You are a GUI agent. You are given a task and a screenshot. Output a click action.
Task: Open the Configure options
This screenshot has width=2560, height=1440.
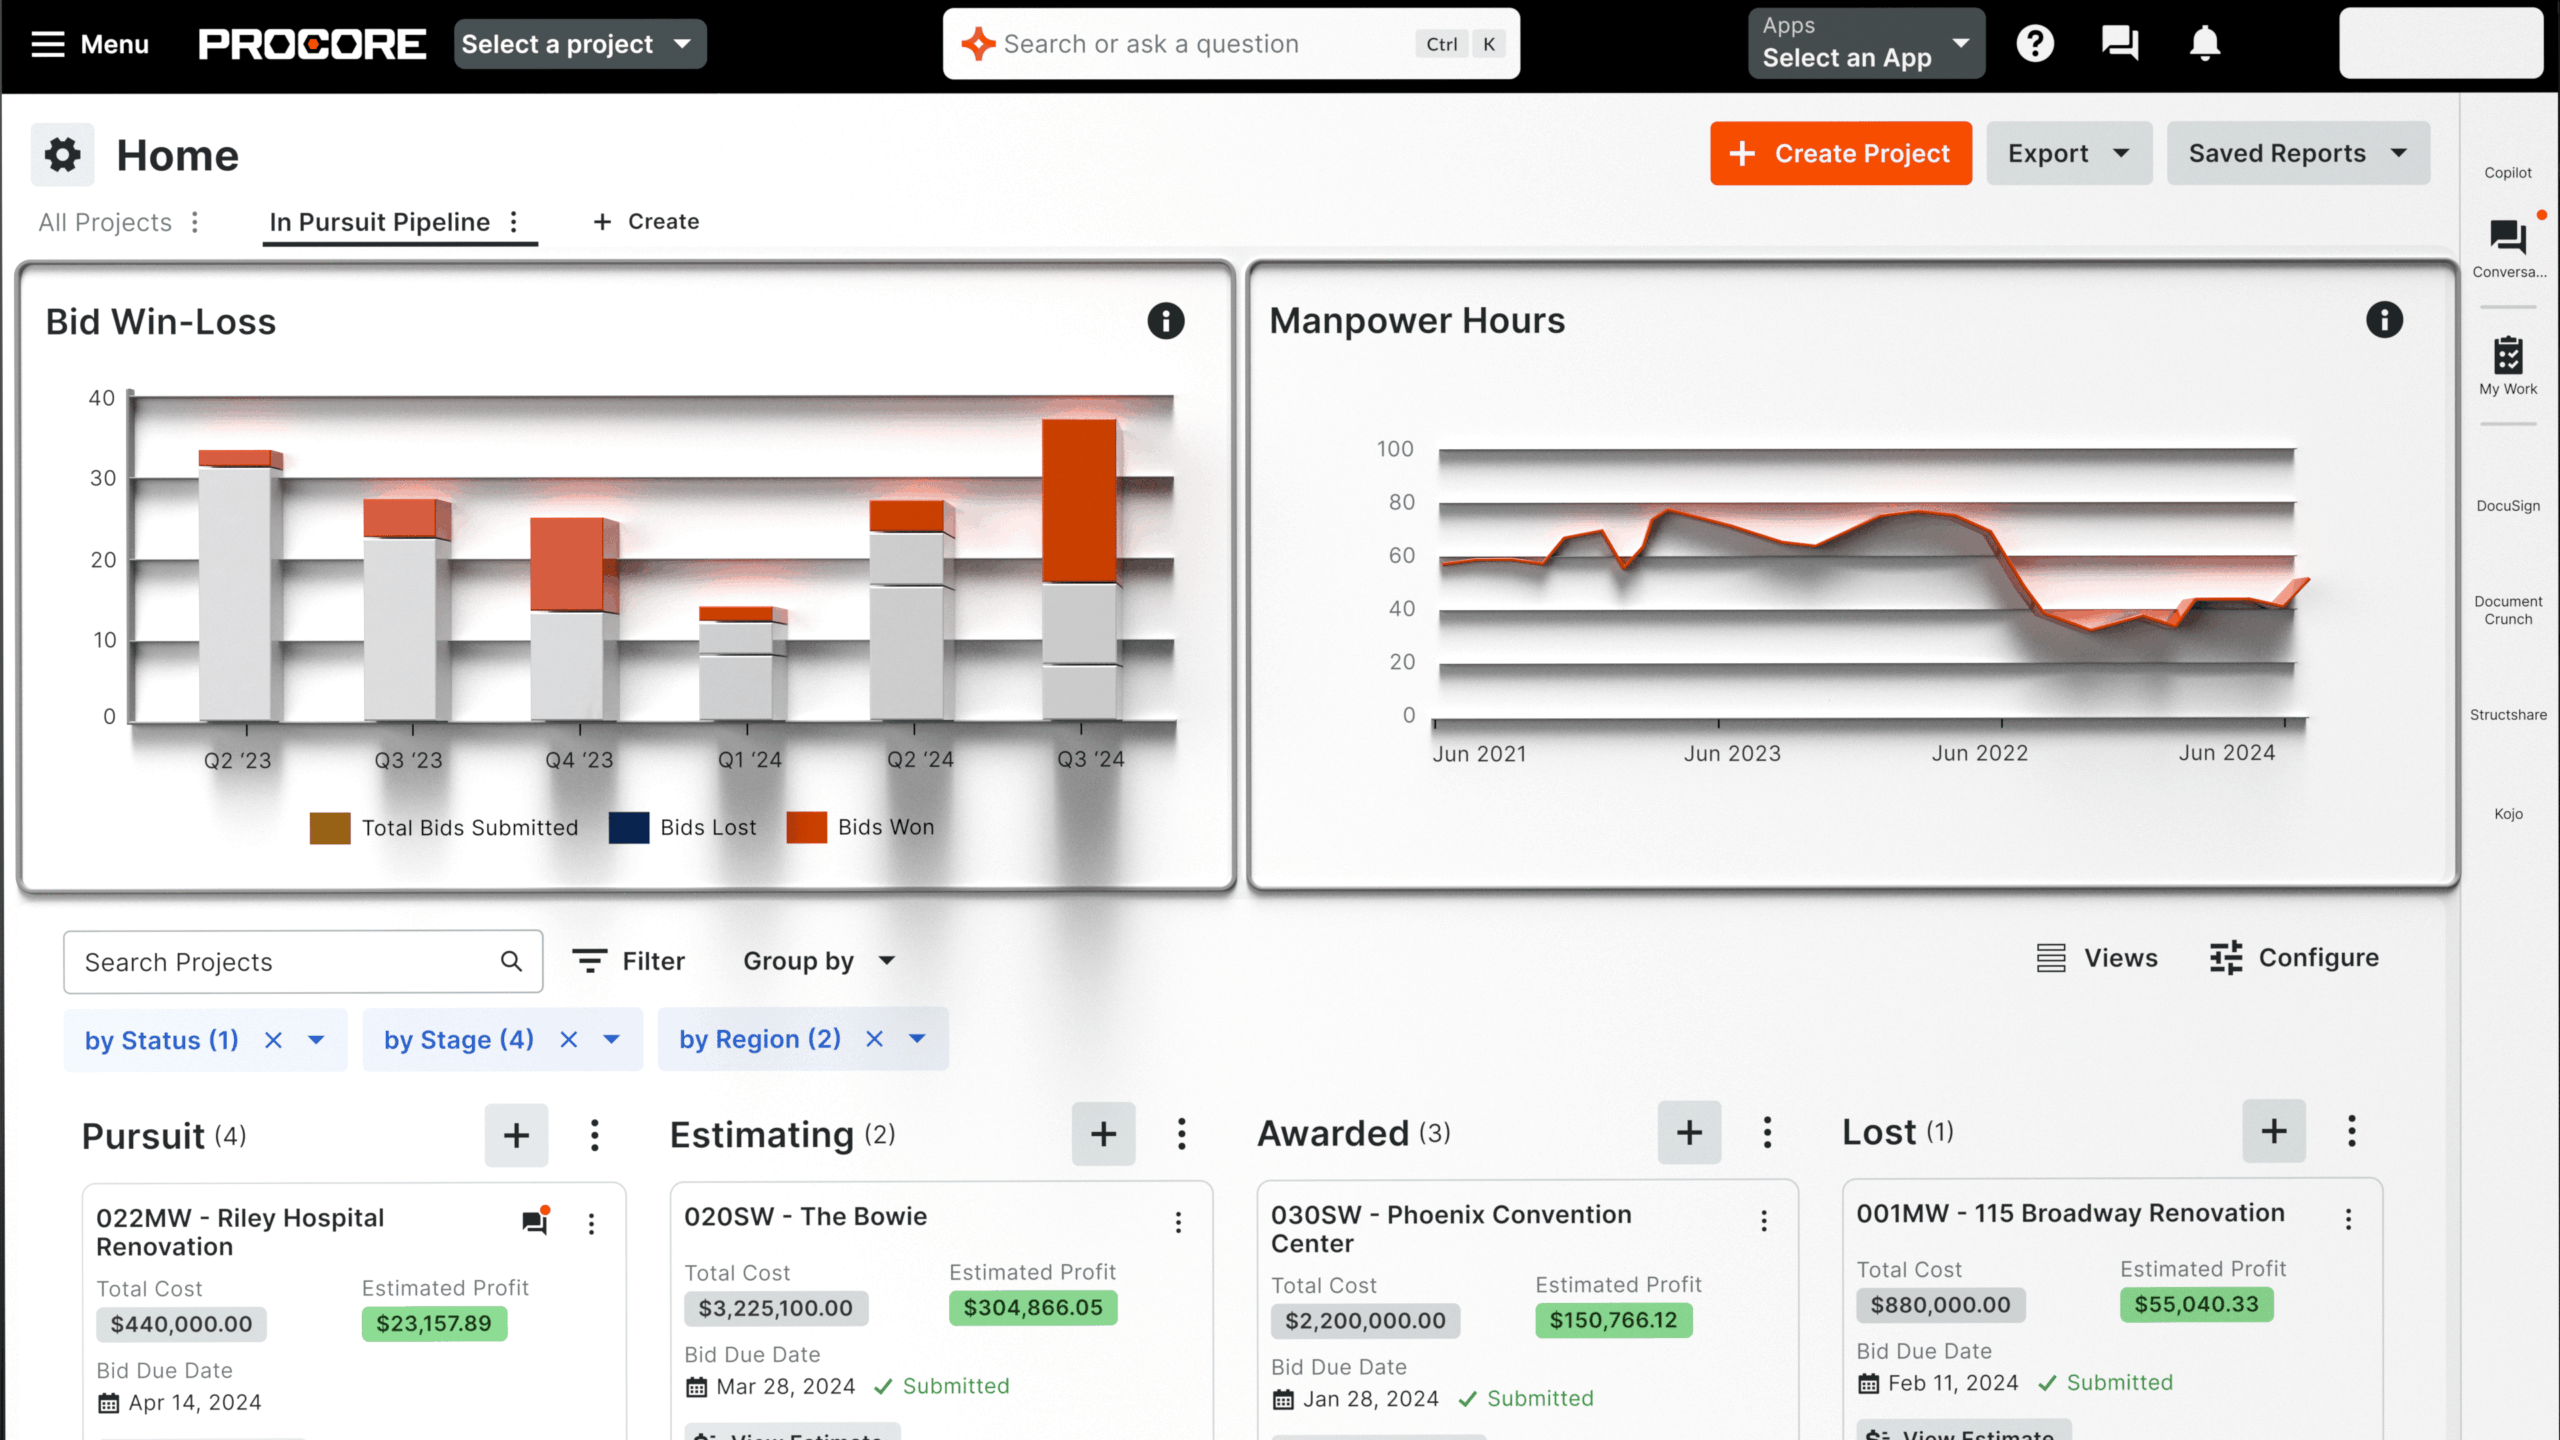pyautogui.click(x=2294, y=958)
